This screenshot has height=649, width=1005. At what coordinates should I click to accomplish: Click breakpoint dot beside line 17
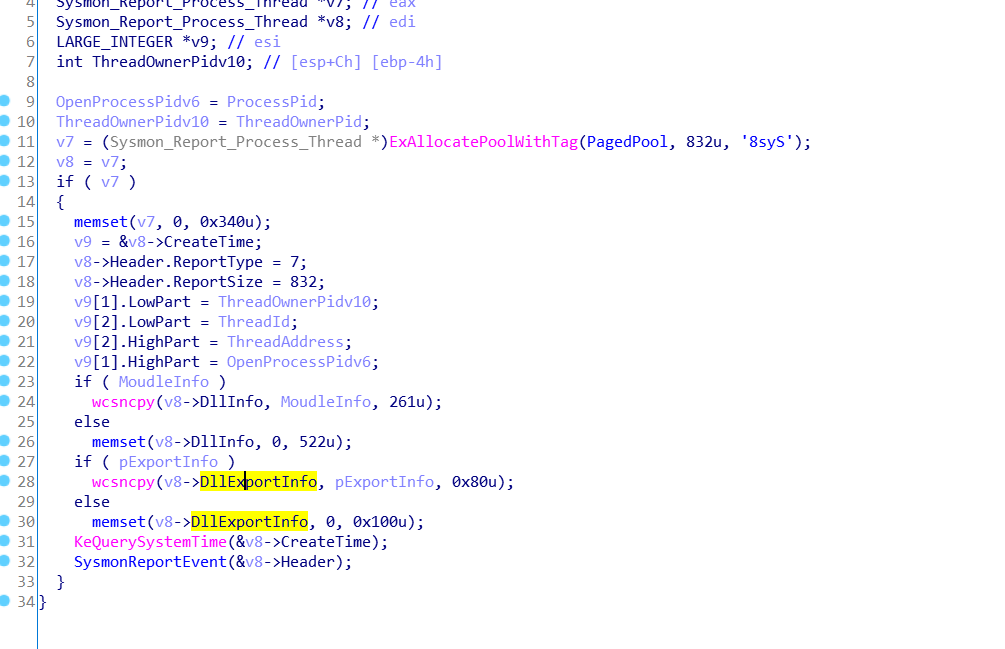coord(4,260)
